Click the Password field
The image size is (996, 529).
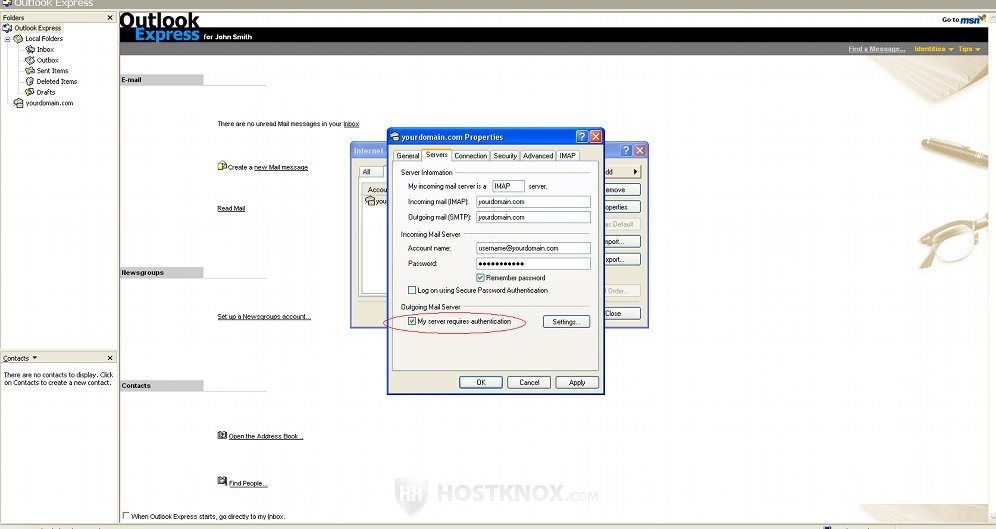point(533,264)
